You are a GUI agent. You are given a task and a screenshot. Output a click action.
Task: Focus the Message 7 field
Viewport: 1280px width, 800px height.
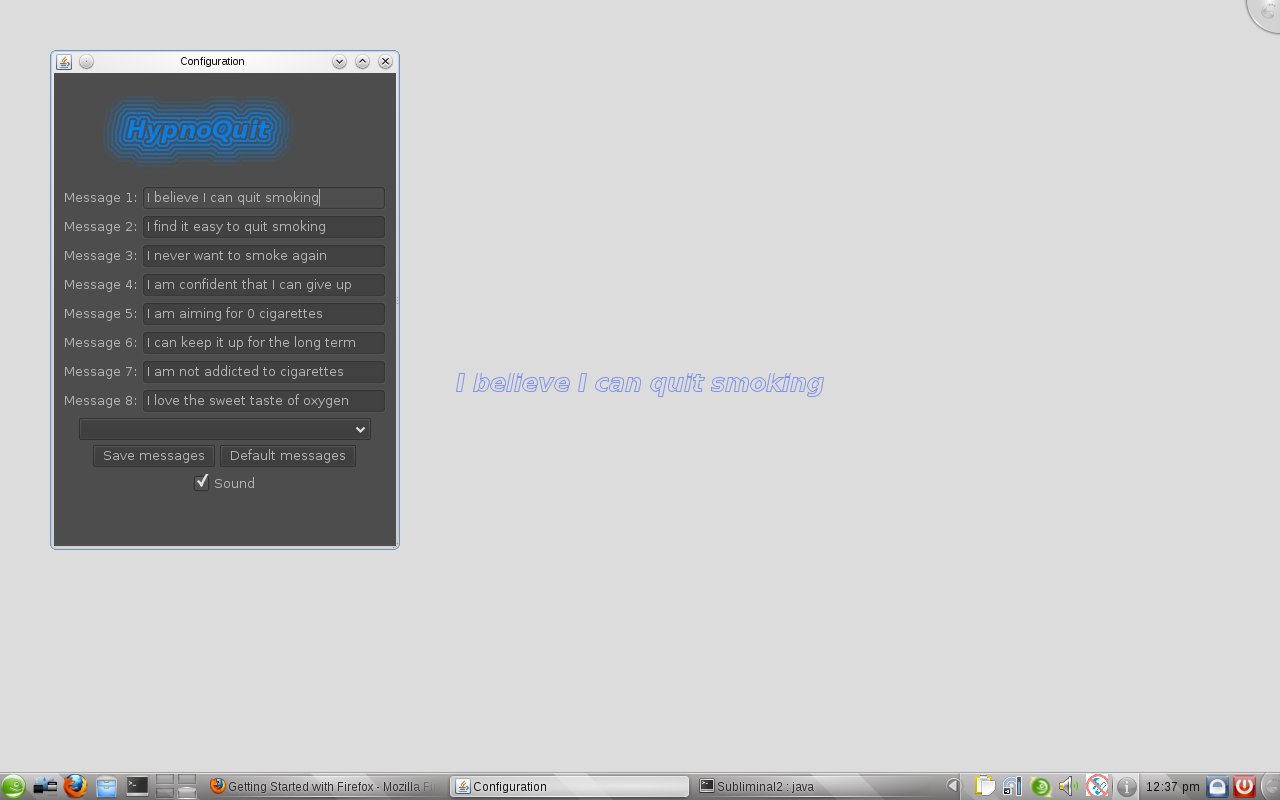pos(264,372)
